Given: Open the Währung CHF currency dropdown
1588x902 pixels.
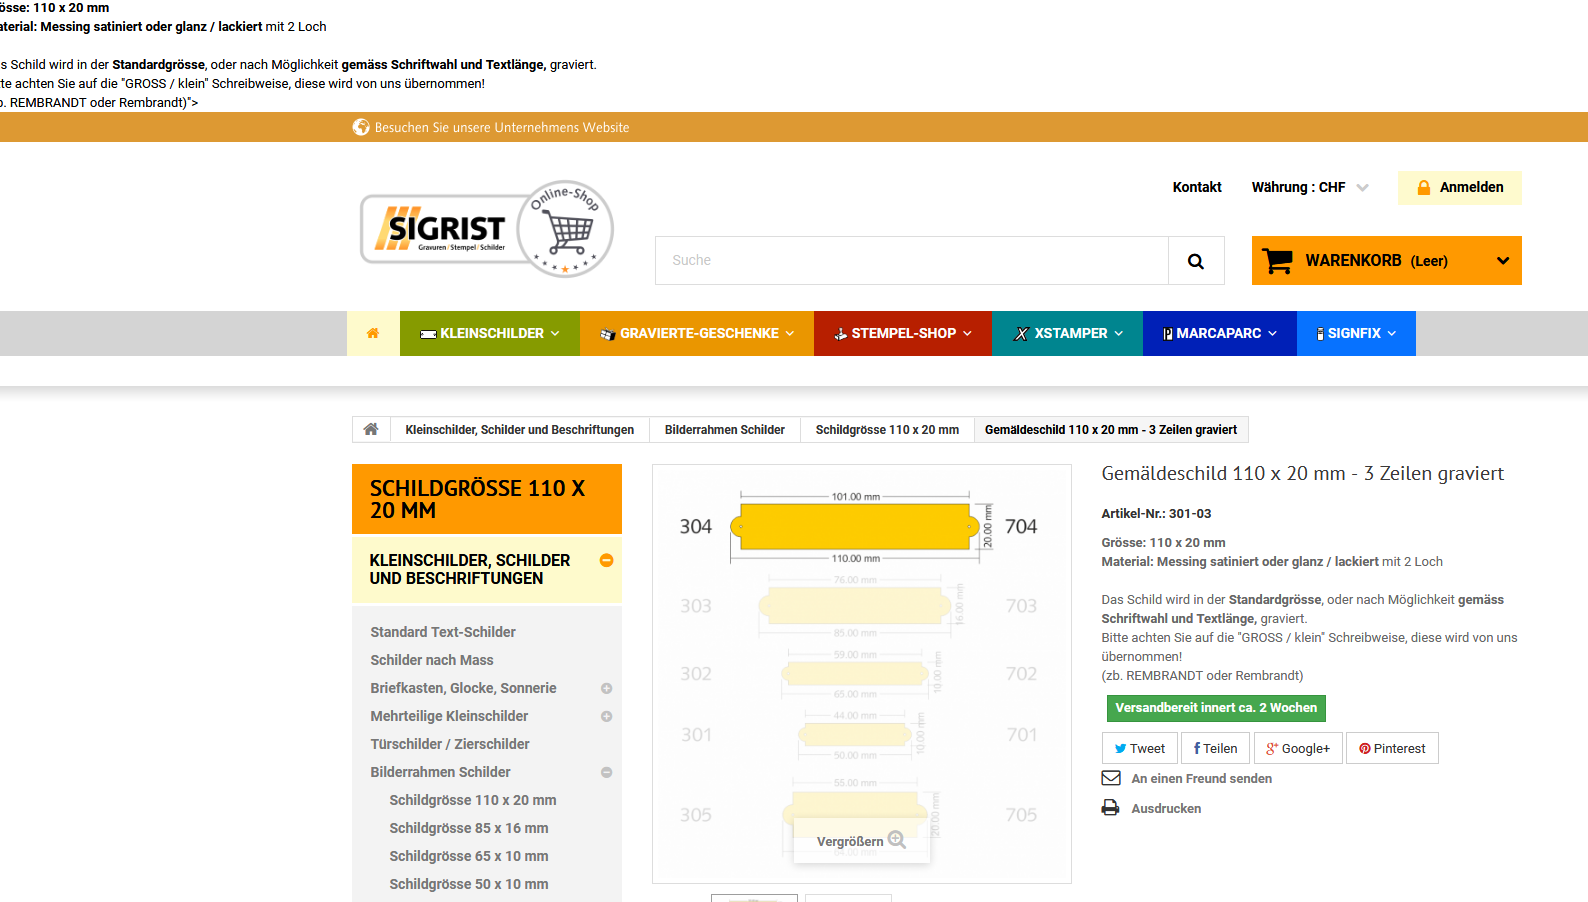Looking at the screenshot, I should (x=1310, y=187).
